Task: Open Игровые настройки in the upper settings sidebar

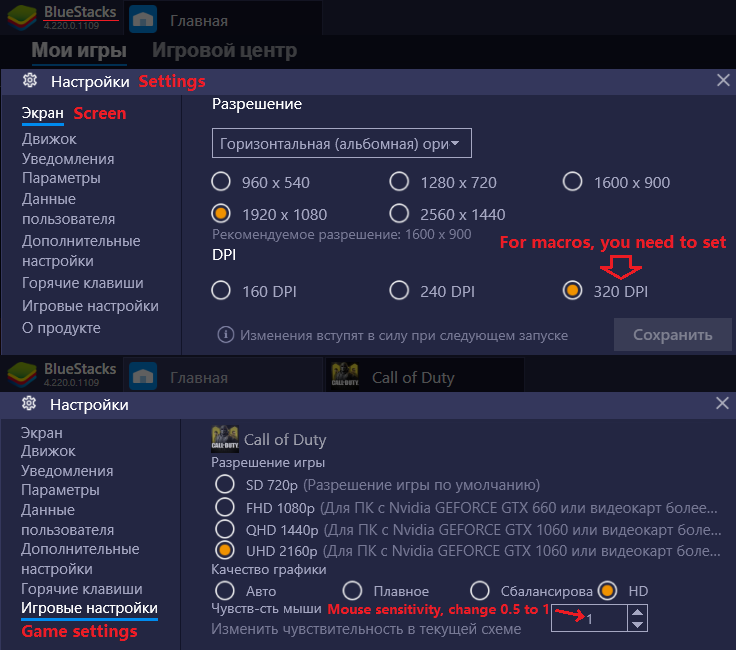Action: (x=90, y=306)
